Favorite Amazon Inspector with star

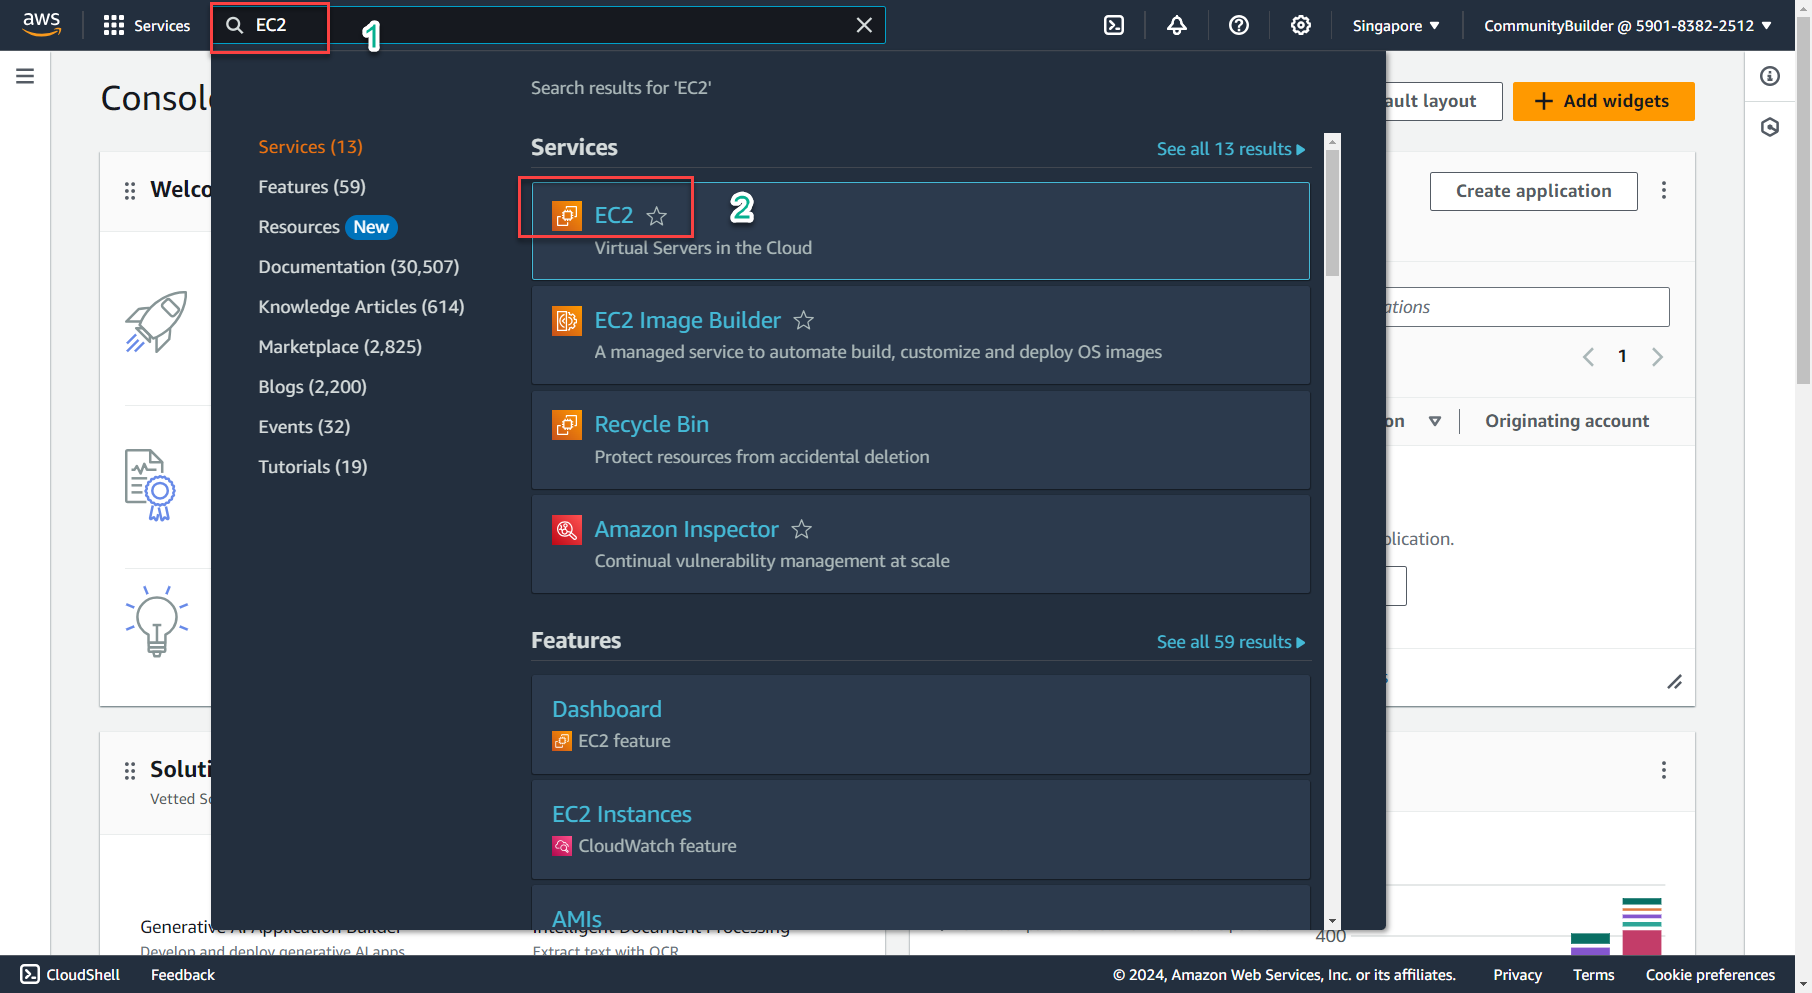click(x=802, y=529)
